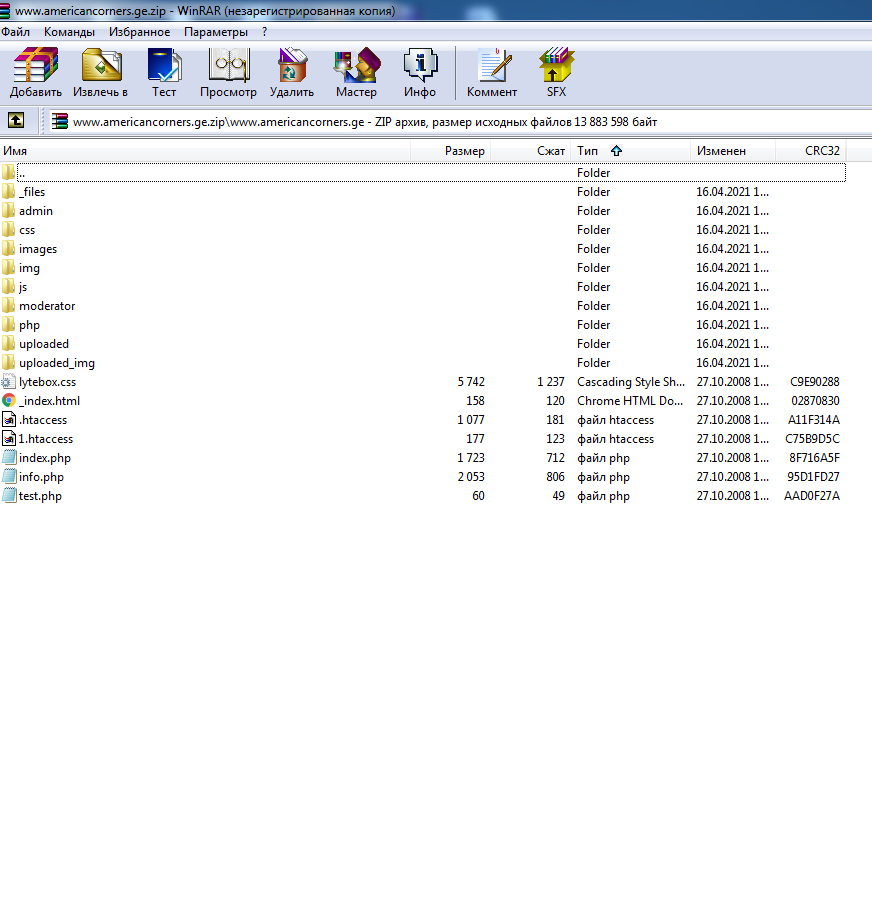
Task: Run the Тест (Test) archive tool
Action: [x=164, y=72]
